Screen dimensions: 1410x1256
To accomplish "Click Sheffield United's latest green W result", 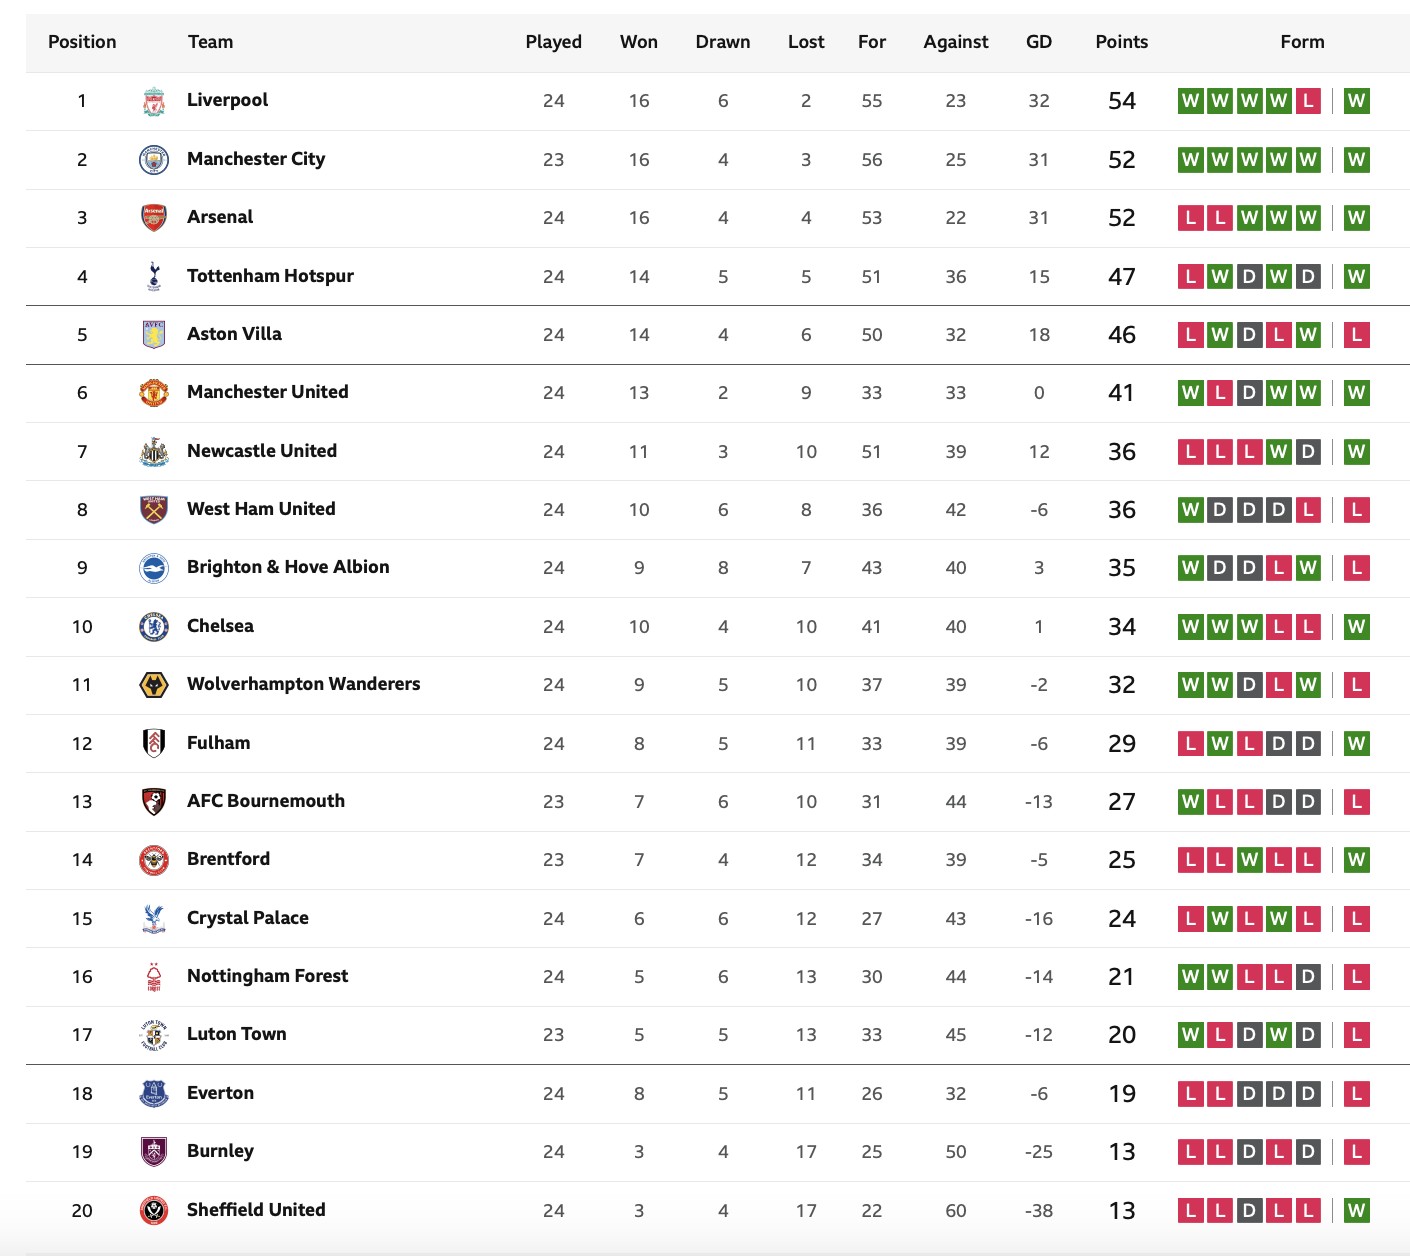I will coord(1356,1211).
